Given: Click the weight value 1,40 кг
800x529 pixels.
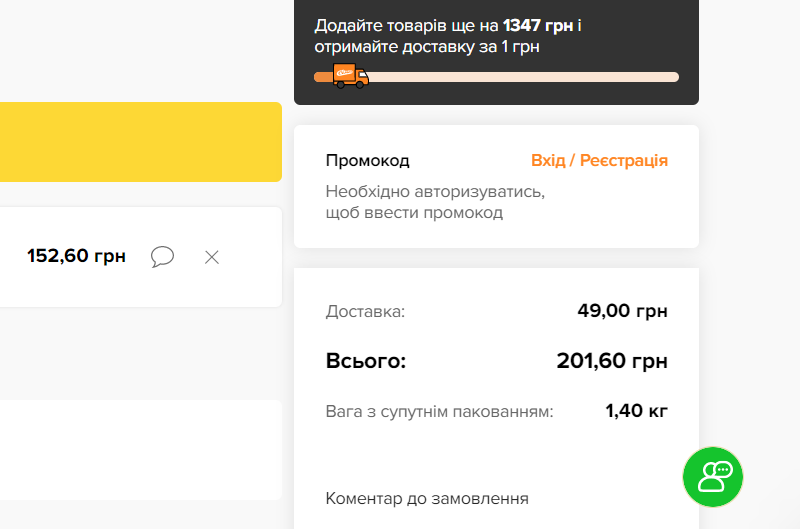Looking at the screenshot, I should (x=637, y=411).
